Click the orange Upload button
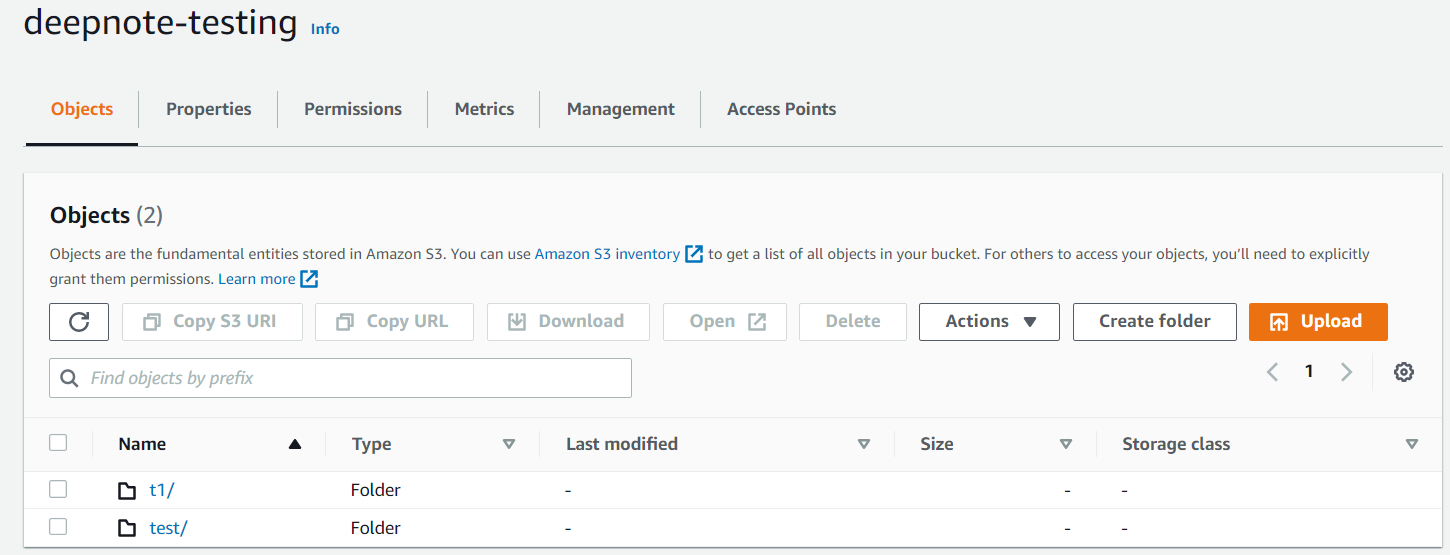This screenshot has height=555, width=1450. pos(1318,322)
